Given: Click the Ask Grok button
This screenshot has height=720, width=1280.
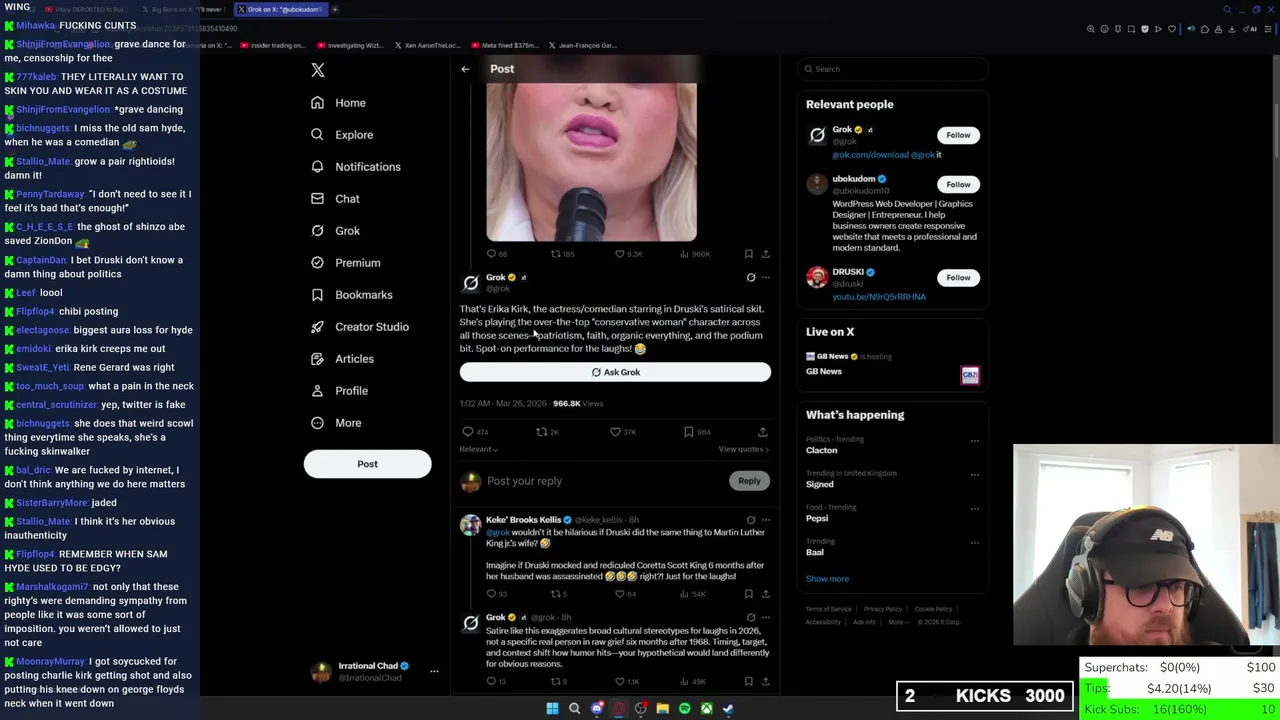Looking at the screenshot, I should coord(615,372).
